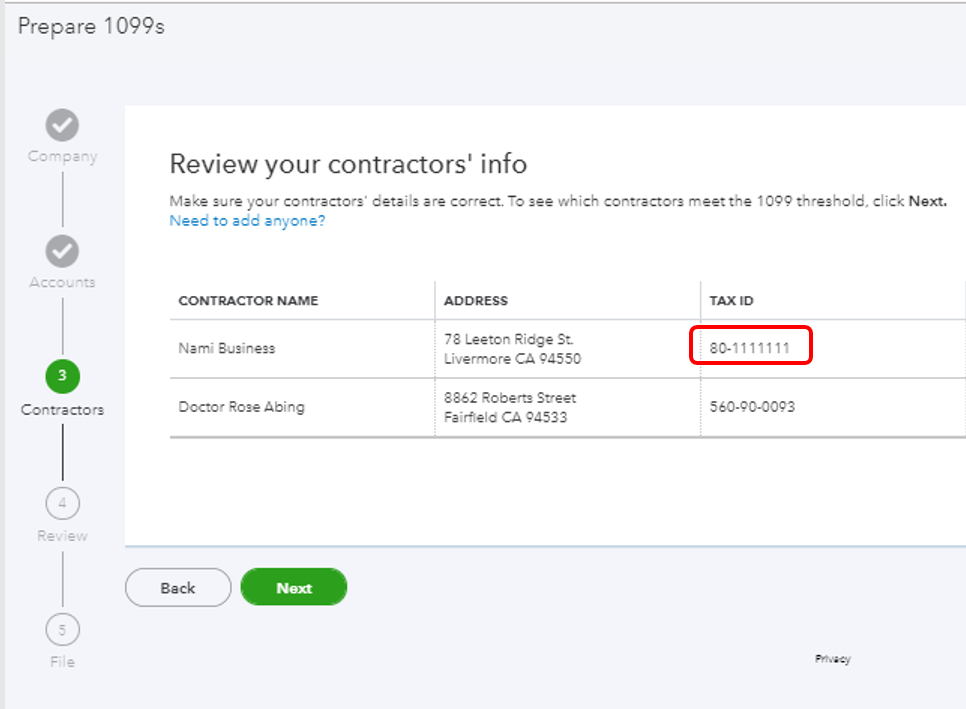Click the Accounts step checkmark icon

[x=62, y=251]
